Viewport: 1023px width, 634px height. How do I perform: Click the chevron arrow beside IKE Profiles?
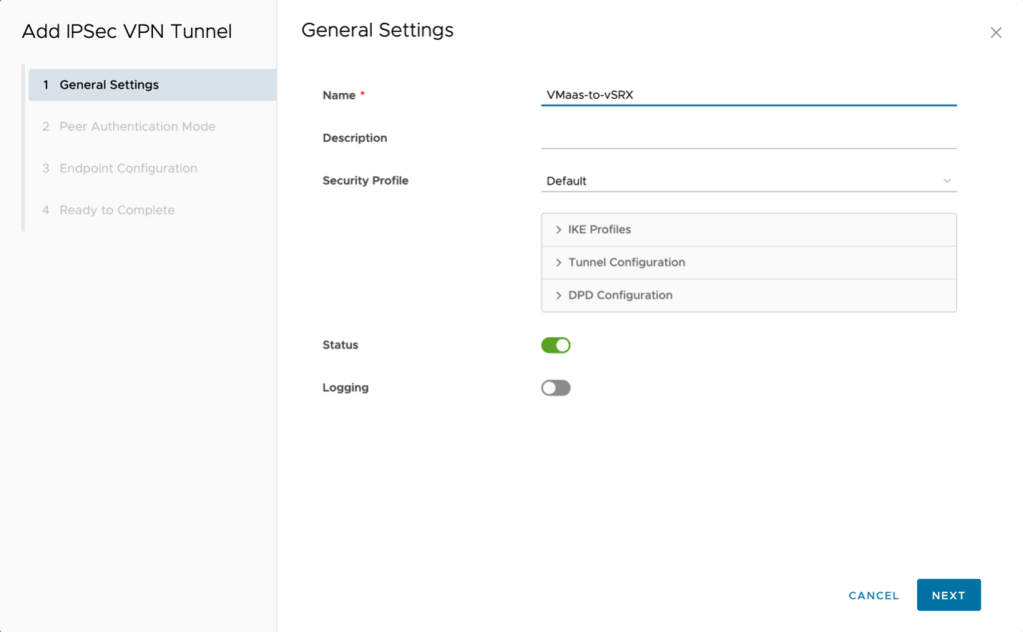click(558, 230)
